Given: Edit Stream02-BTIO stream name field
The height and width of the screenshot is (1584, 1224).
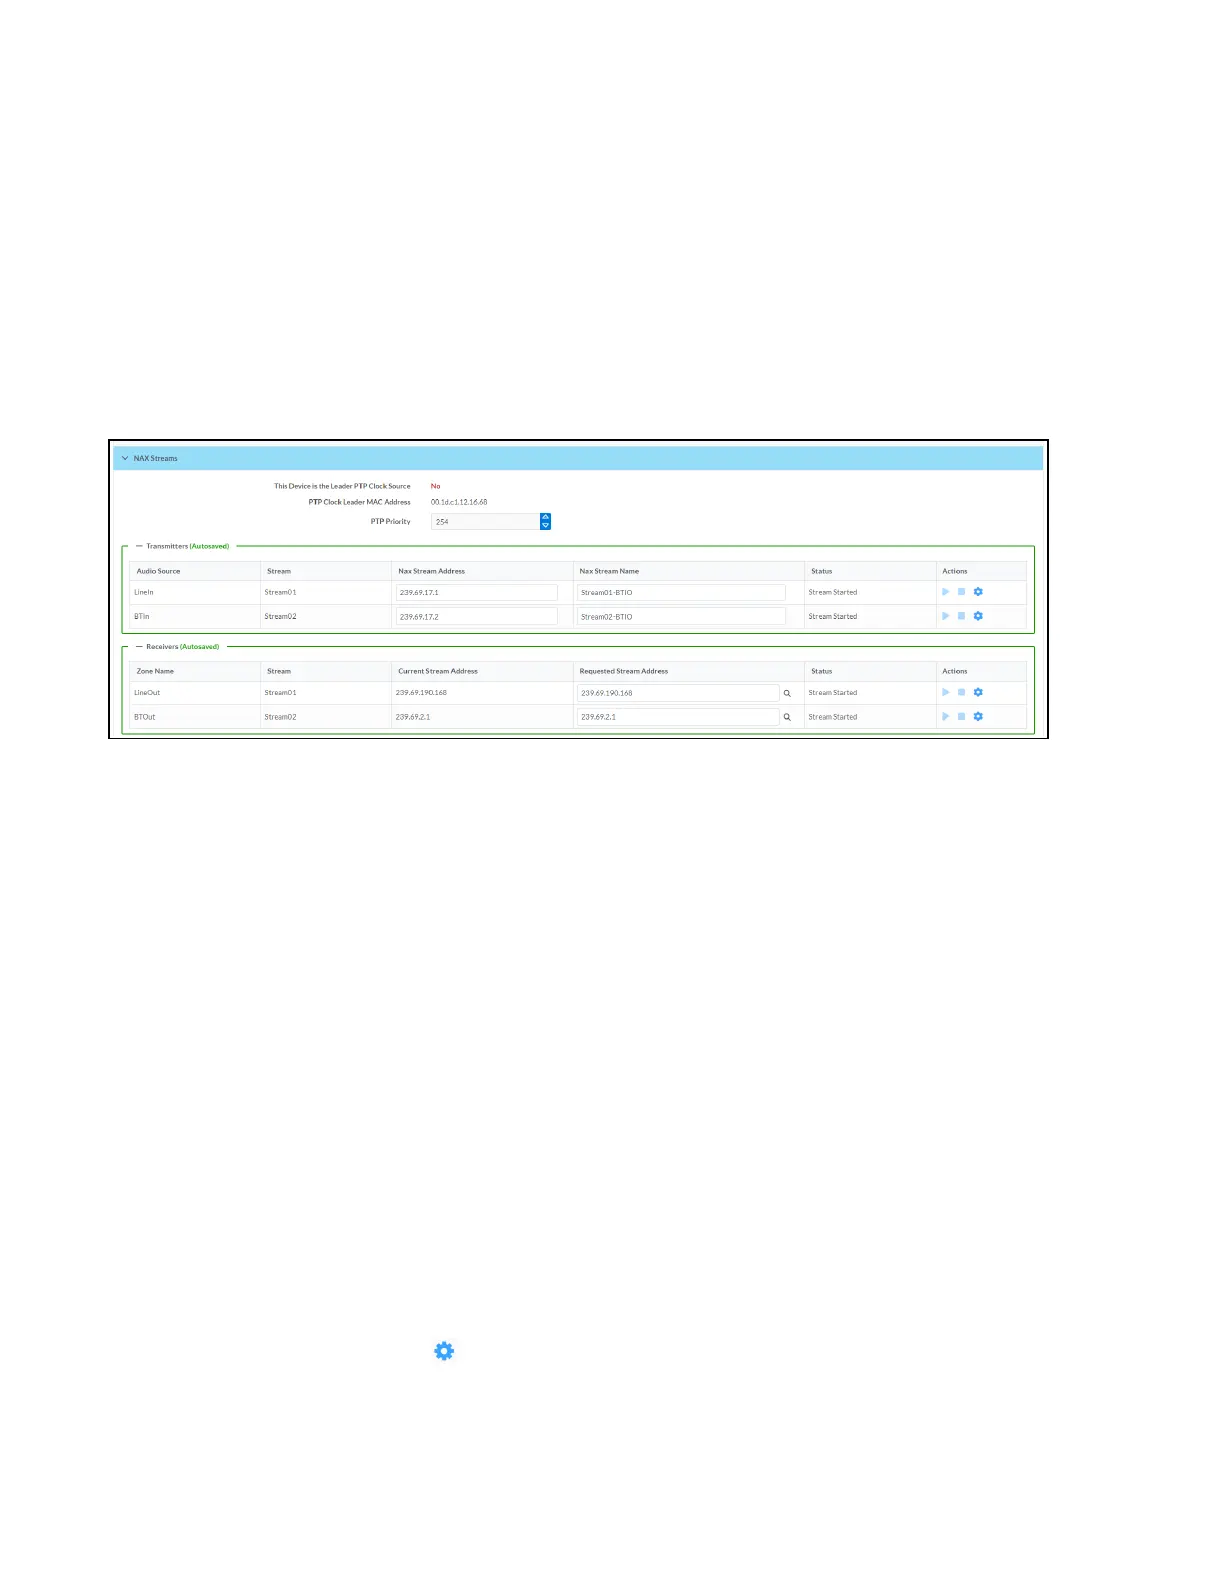Looking at the screenshot, I should coord(681,617).
